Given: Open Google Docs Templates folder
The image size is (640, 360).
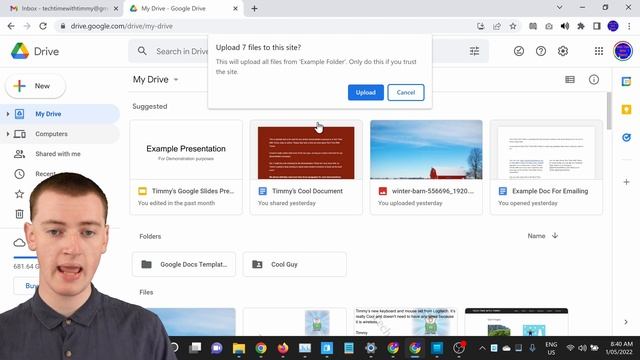Looking at the screenshot, I should [x=184, y=264].
